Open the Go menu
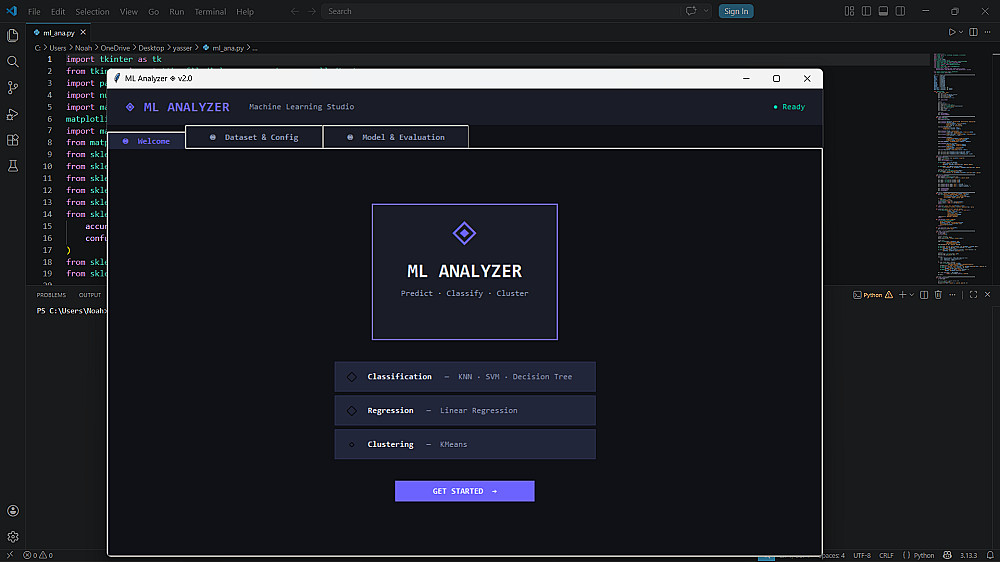1000x562 pixels. (154, 11)
